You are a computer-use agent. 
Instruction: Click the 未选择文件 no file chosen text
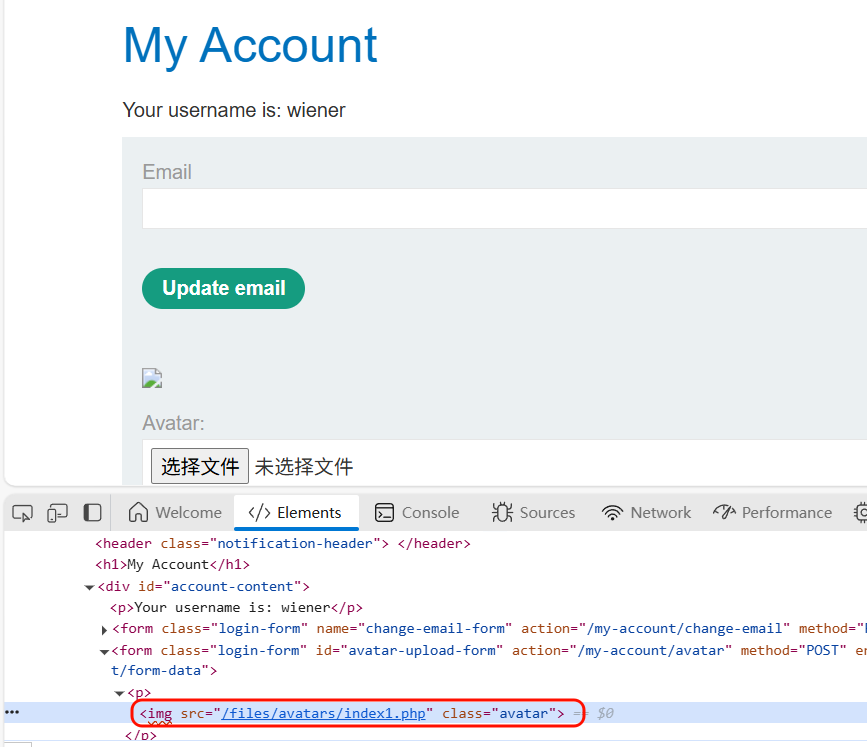coord(304,466)
